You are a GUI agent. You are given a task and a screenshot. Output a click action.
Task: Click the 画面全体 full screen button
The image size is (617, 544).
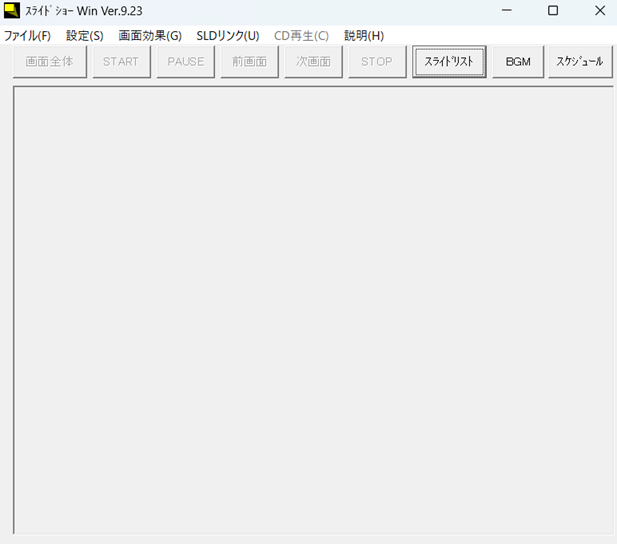pos(50,61)
